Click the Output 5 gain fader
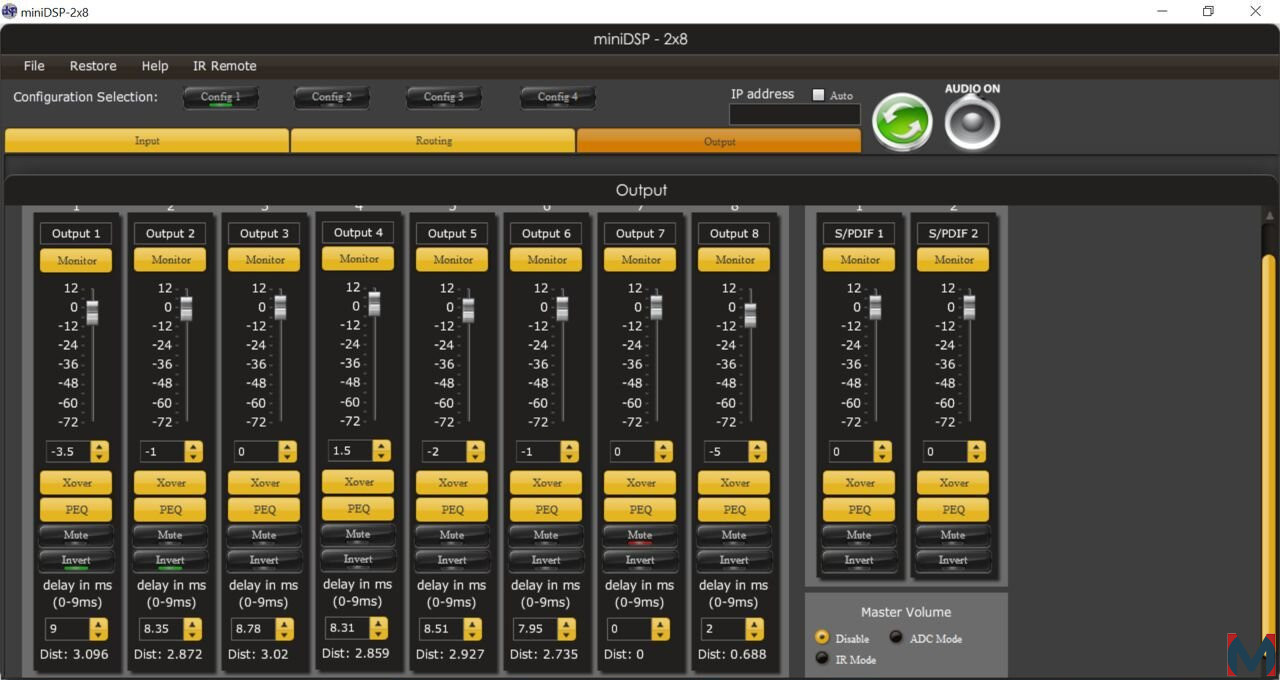This screenshot has width=1280, height=680. [x=468, y=308]
